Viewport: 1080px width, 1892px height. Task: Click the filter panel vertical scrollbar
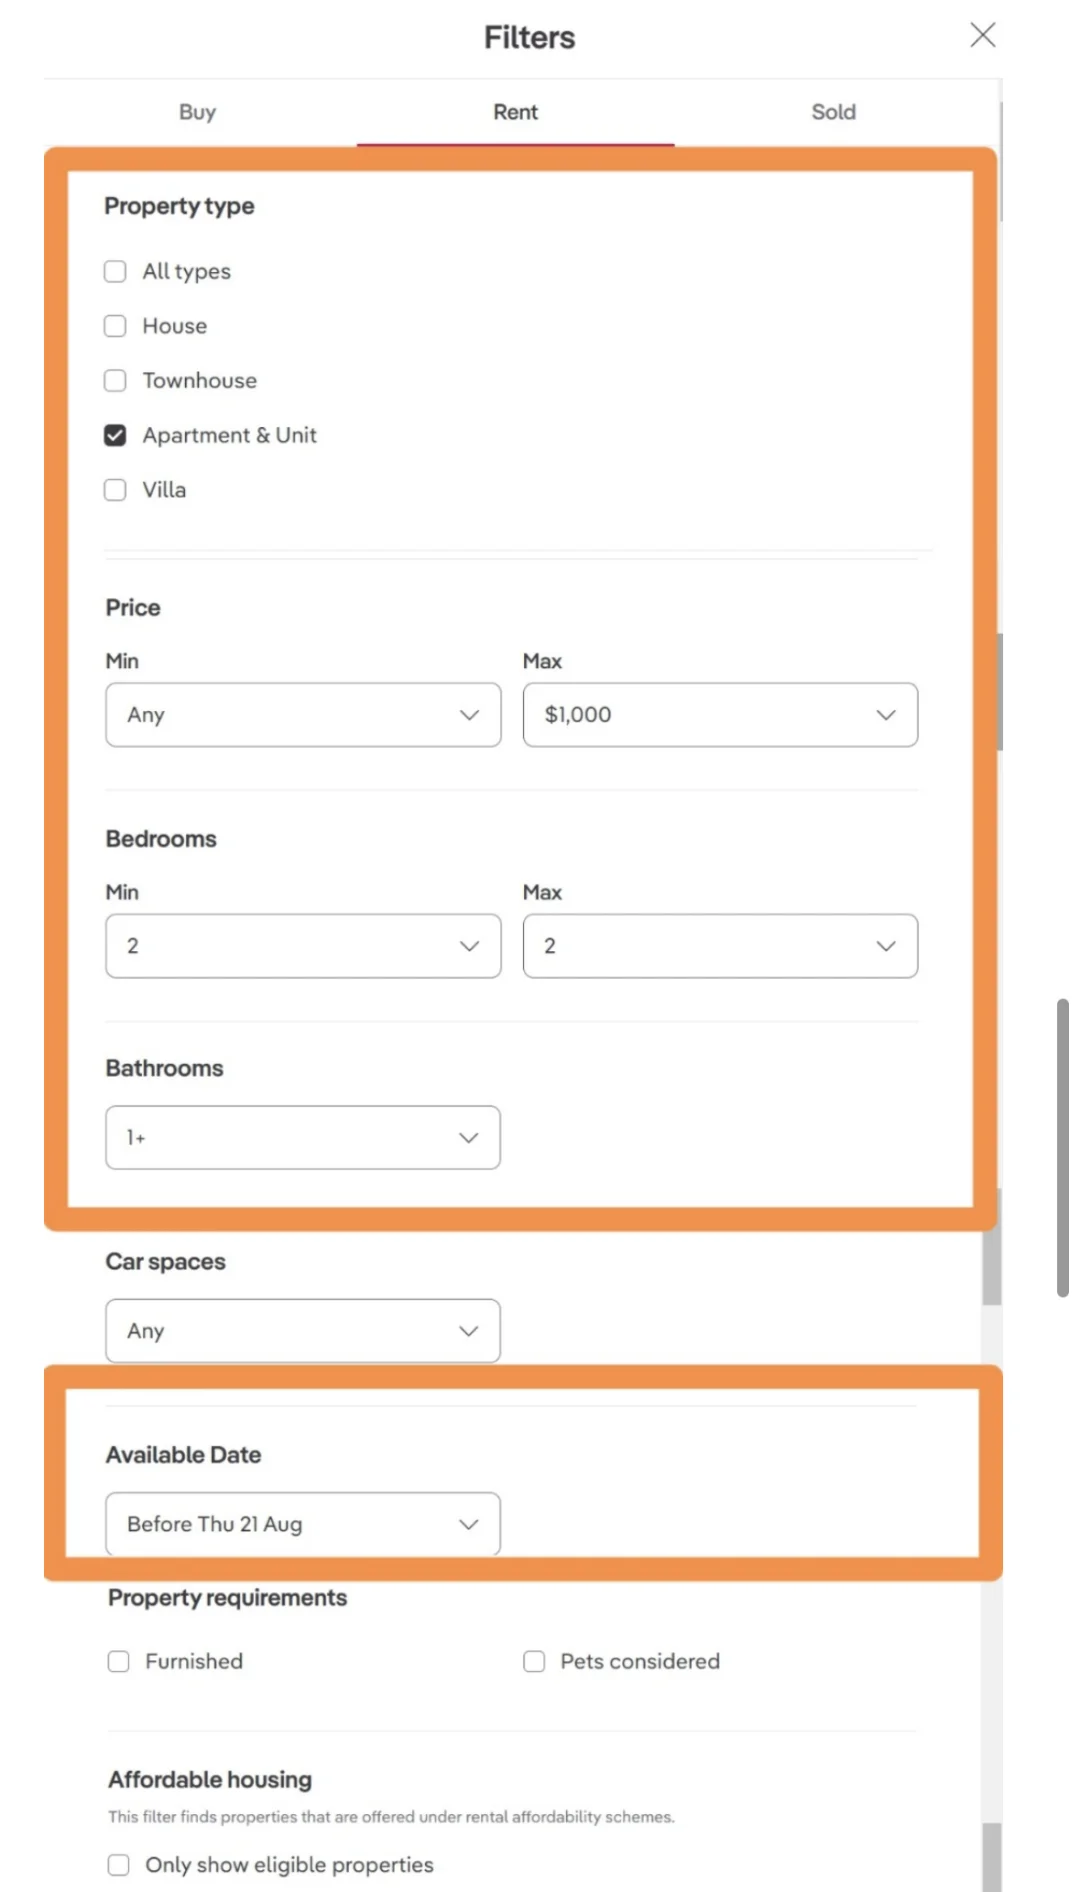1063,1148
